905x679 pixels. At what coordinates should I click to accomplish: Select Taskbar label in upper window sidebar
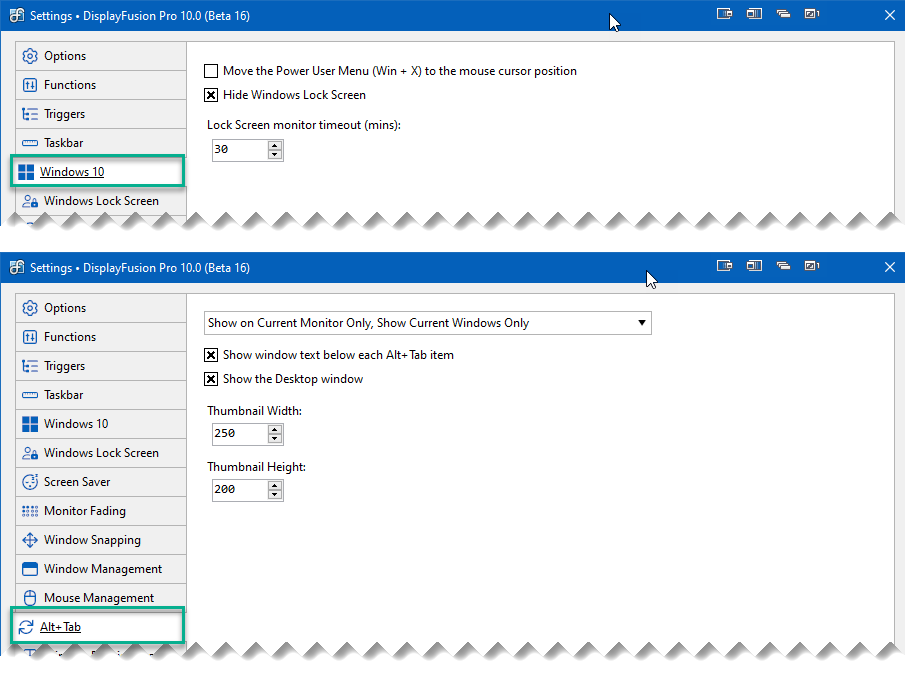[x=63, y=143]
